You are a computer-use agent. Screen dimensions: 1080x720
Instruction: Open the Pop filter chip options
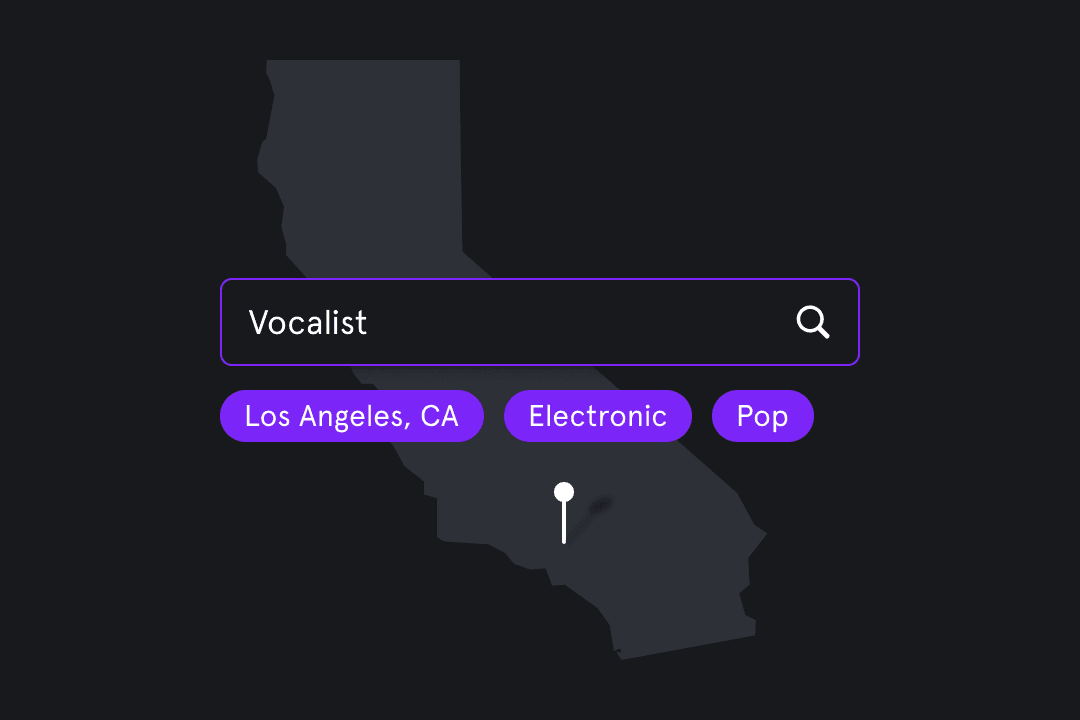762,416
